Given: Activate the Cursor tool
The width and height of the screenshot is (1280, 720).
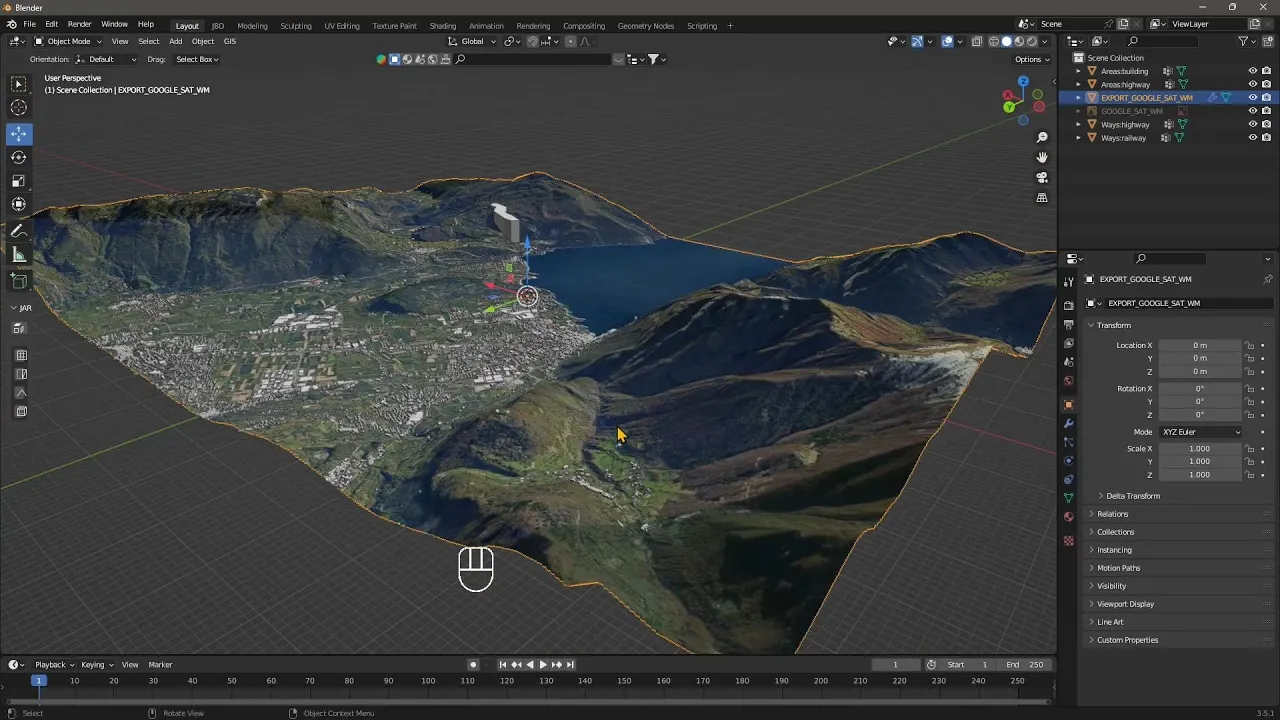Looking at the screenshot, I should click(x=19, y=108).
